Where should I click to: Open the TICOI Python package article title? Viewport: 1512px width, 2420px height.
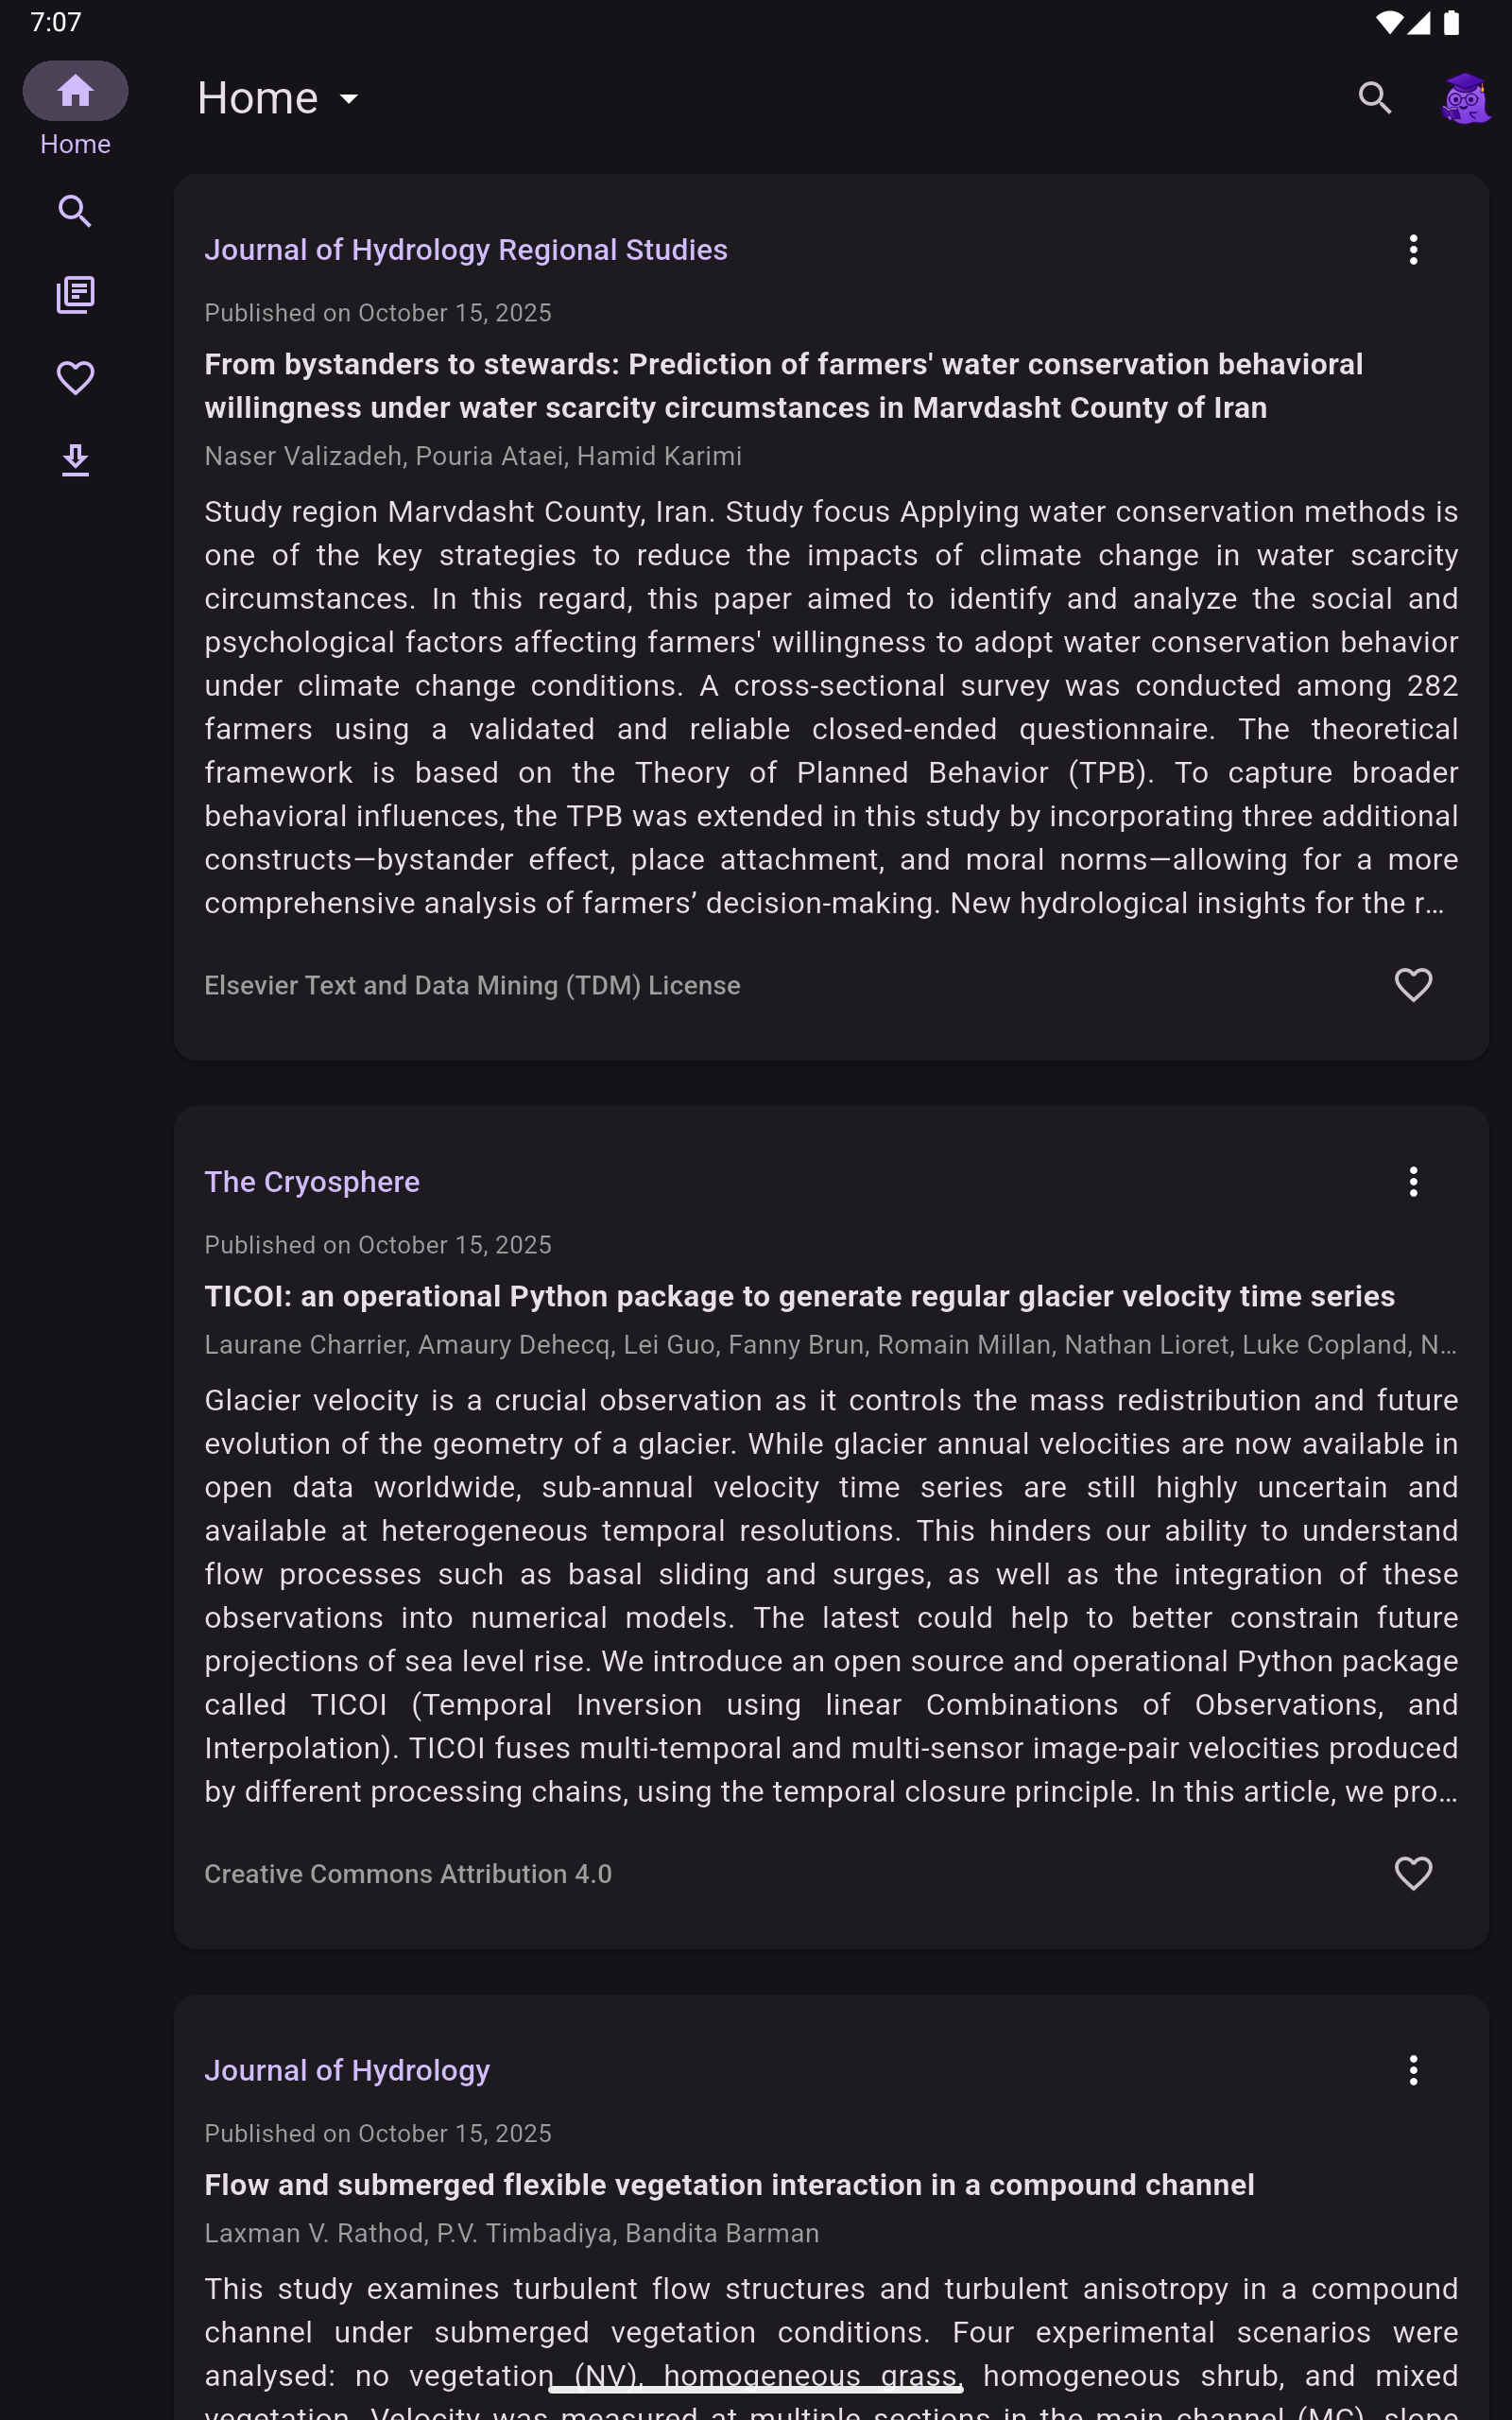[799, 1296]
